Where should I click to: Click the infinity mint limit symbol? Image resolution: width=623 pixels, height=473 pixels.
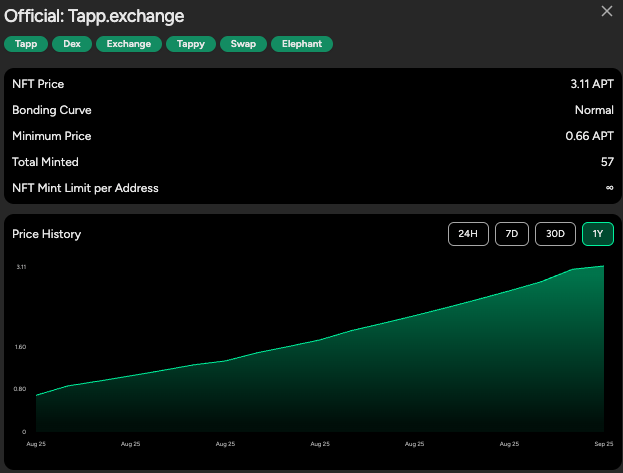tap(609, 188)
